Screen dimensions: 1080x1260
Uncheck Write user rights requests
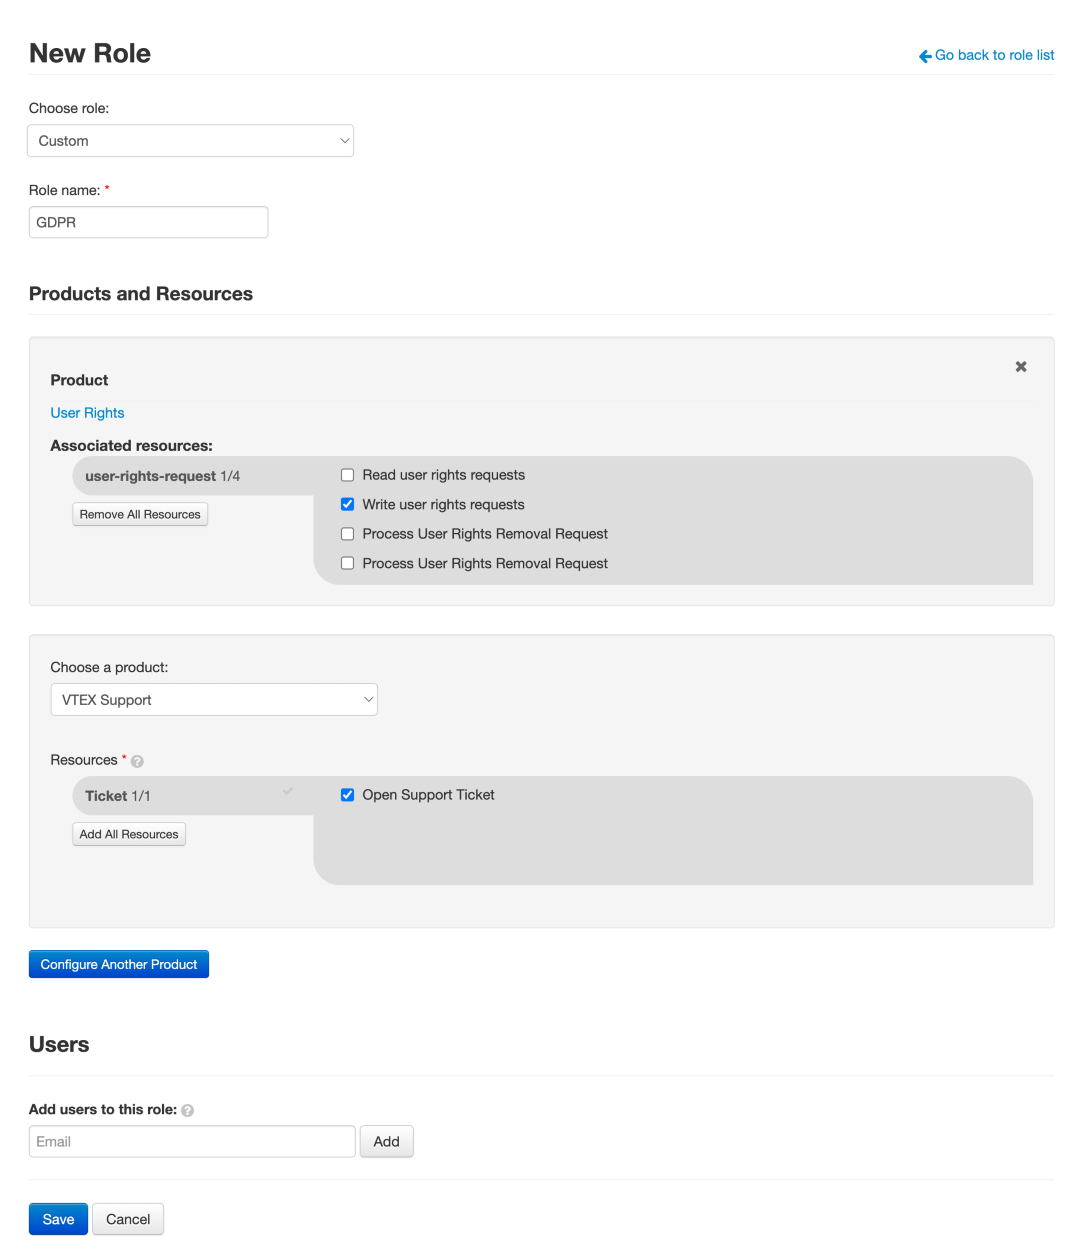[x=348, y=505]
